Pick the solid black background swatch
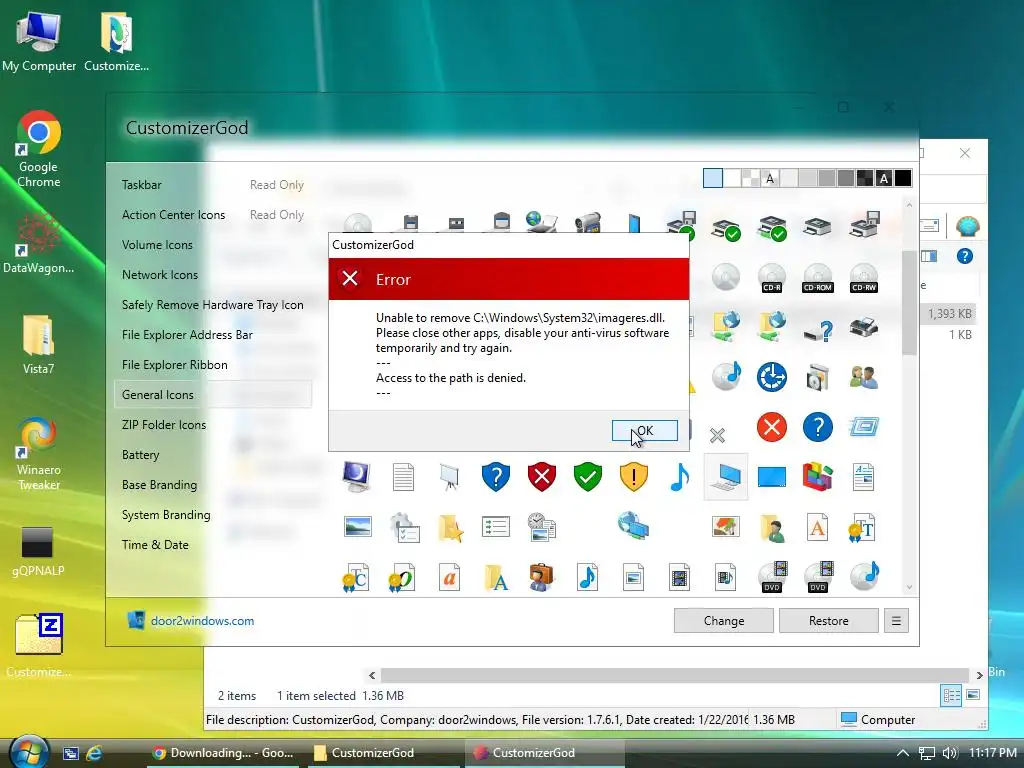1024x768 pixels. point(903,178)
